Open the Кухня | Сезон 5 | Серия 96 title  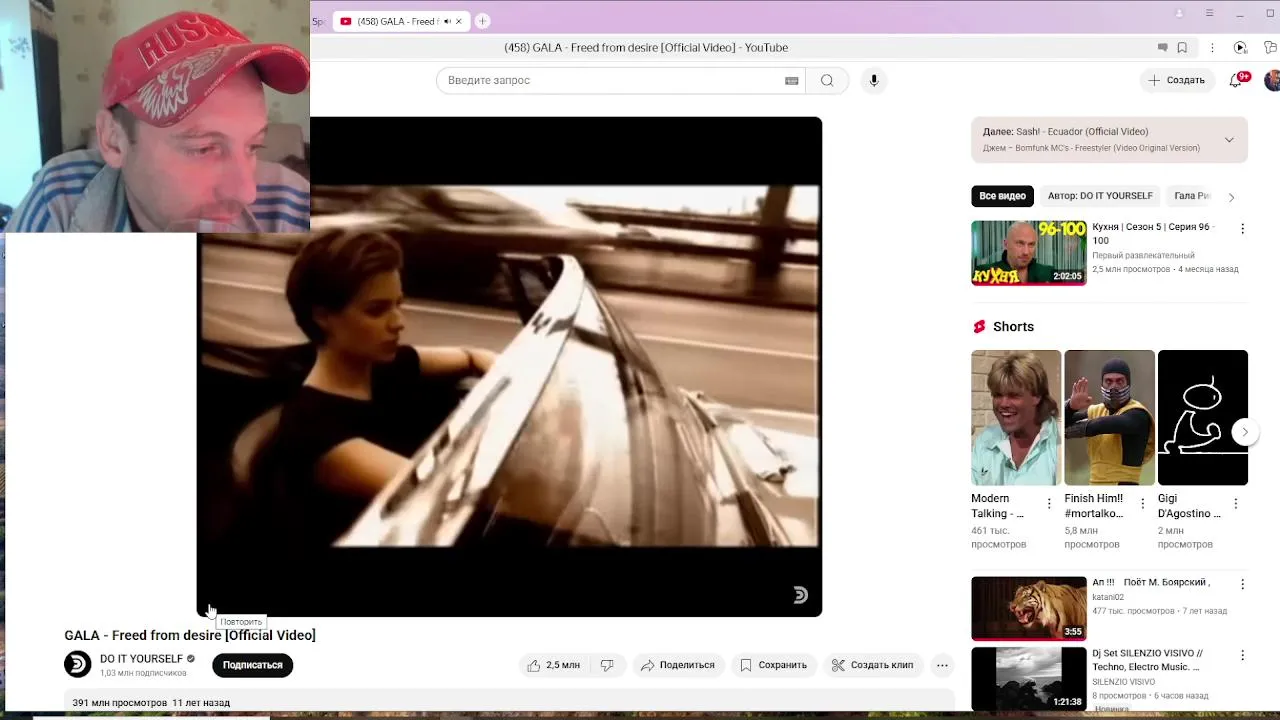pos(1152,234)
